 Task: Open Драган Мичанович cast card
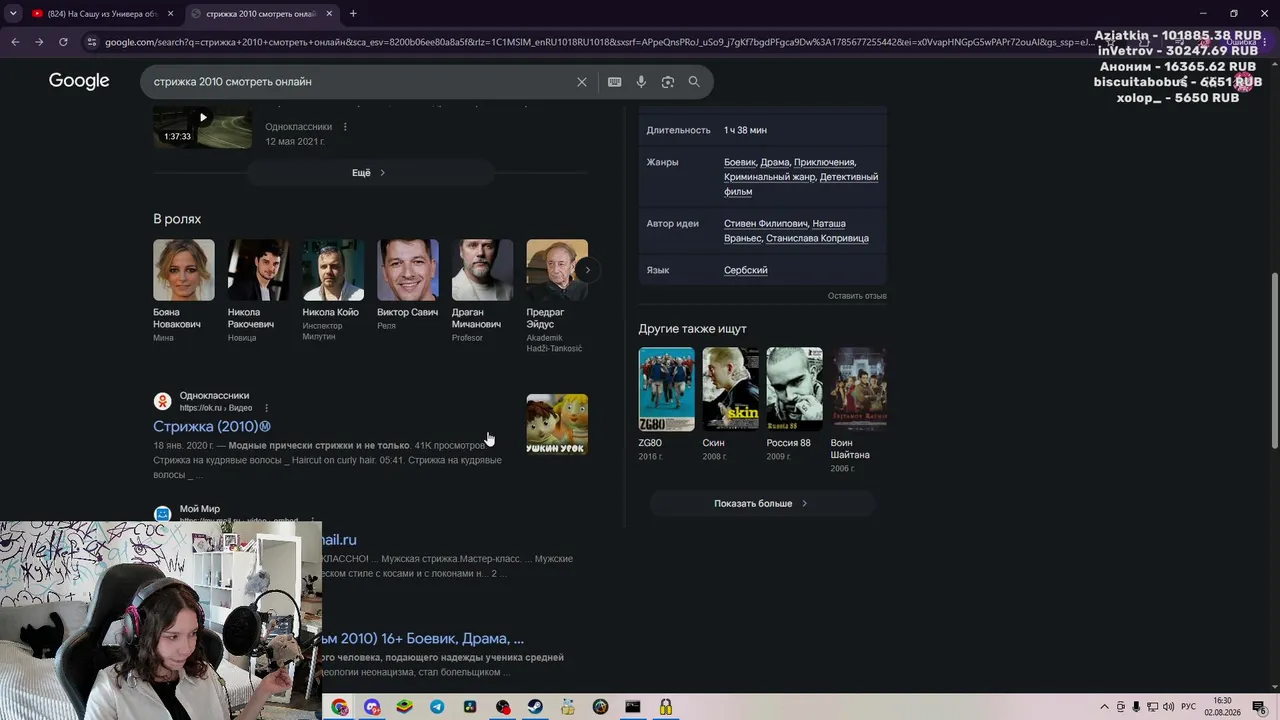[482, 291]
